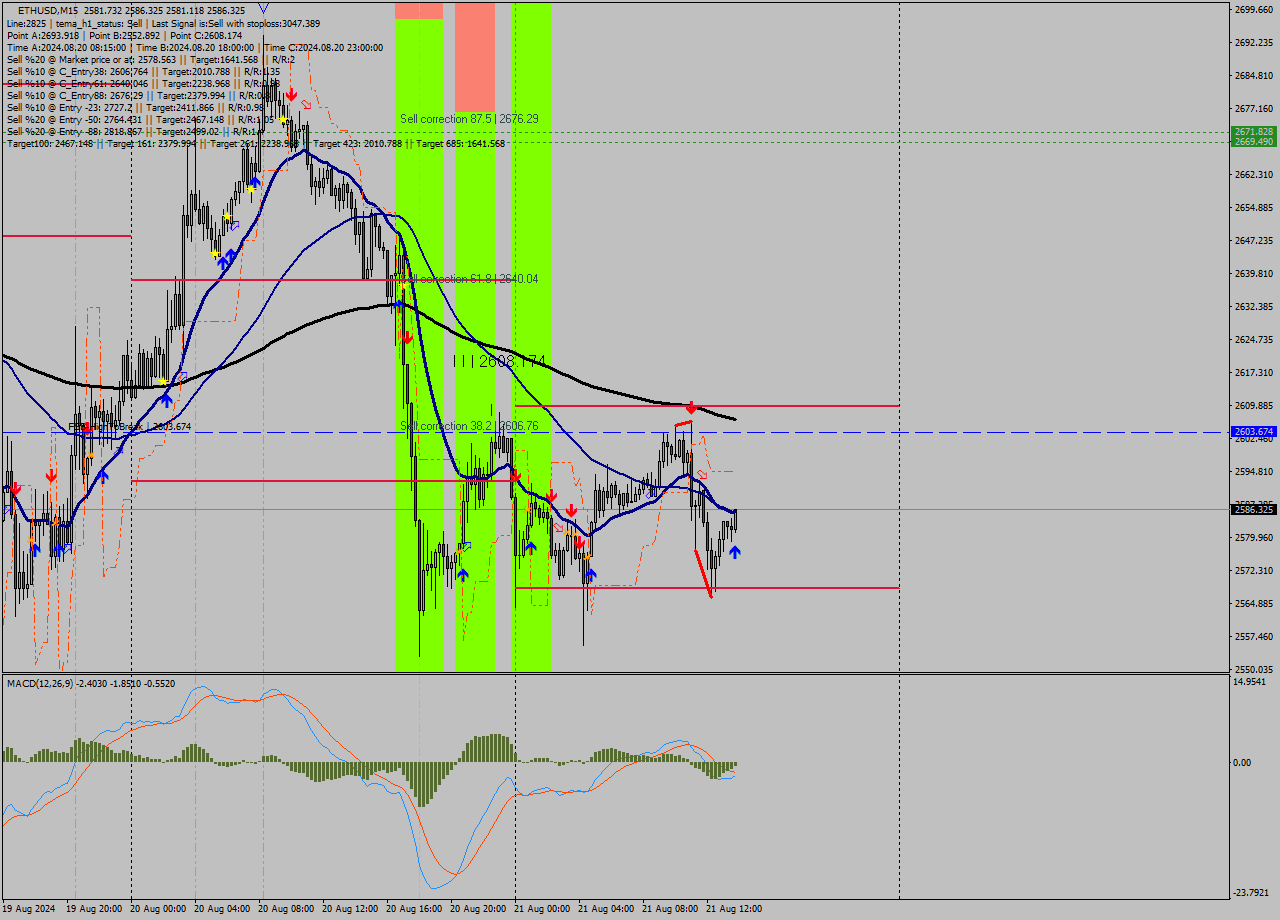Screen dimensions: 1280x920
Task: Click the 2594.810 price axis label
Action: pos(1253,471)
